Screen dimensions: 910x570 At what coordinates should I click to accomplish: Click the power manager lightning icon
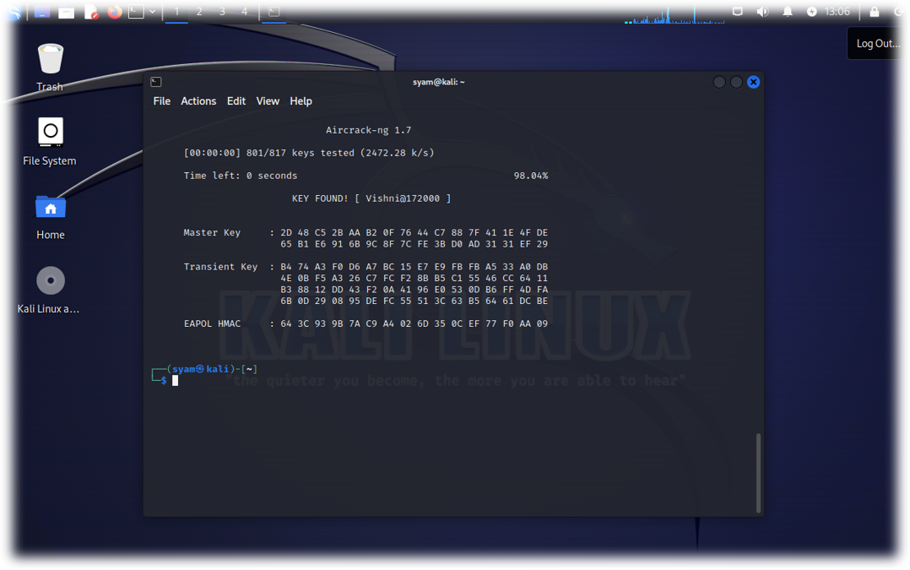(x=812, y=12)
